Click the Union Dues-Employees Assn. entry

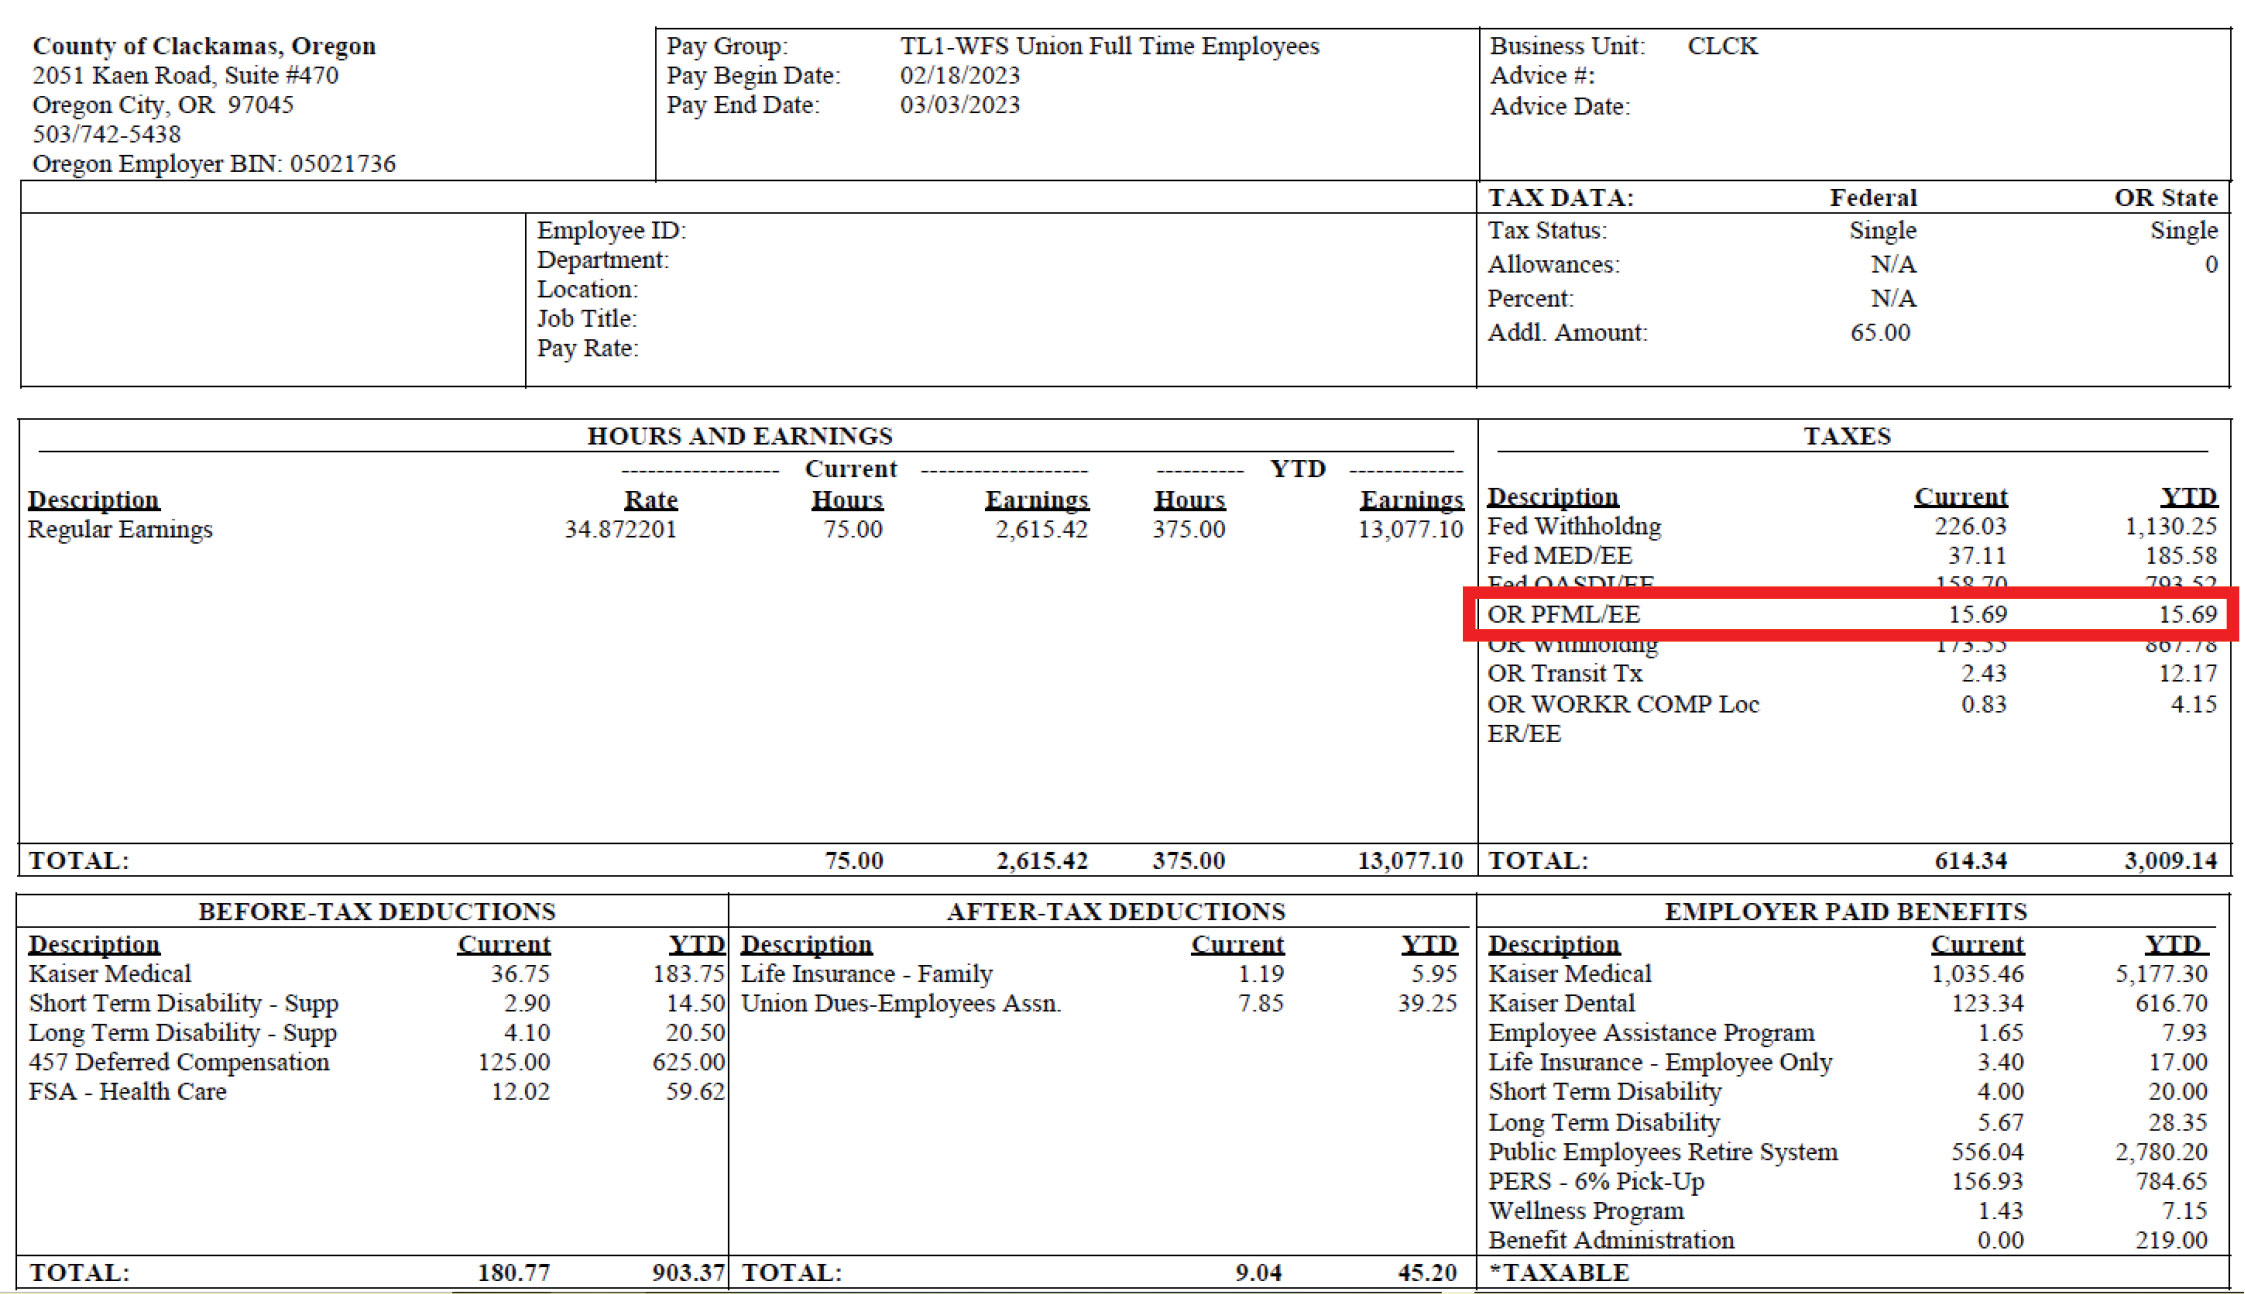[x=900, y=1003]
